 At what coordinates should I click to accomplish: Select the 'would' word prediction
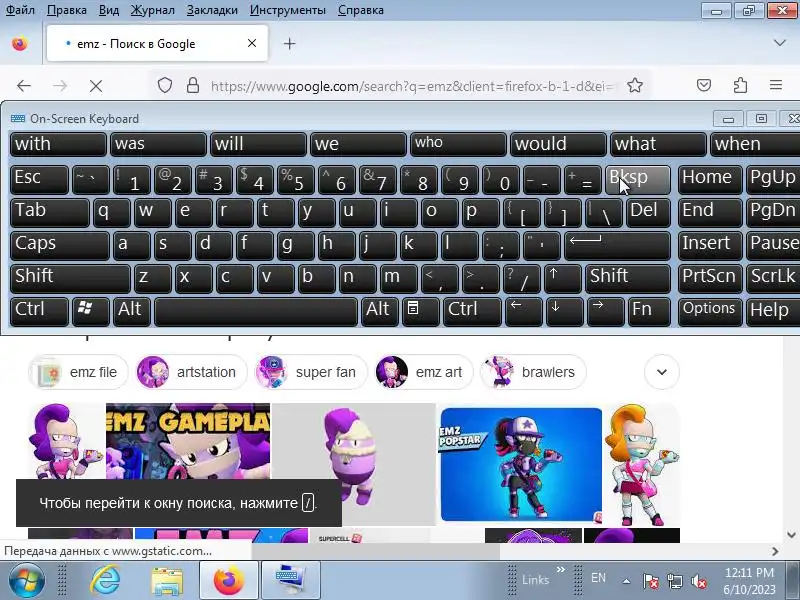[558, 144]
